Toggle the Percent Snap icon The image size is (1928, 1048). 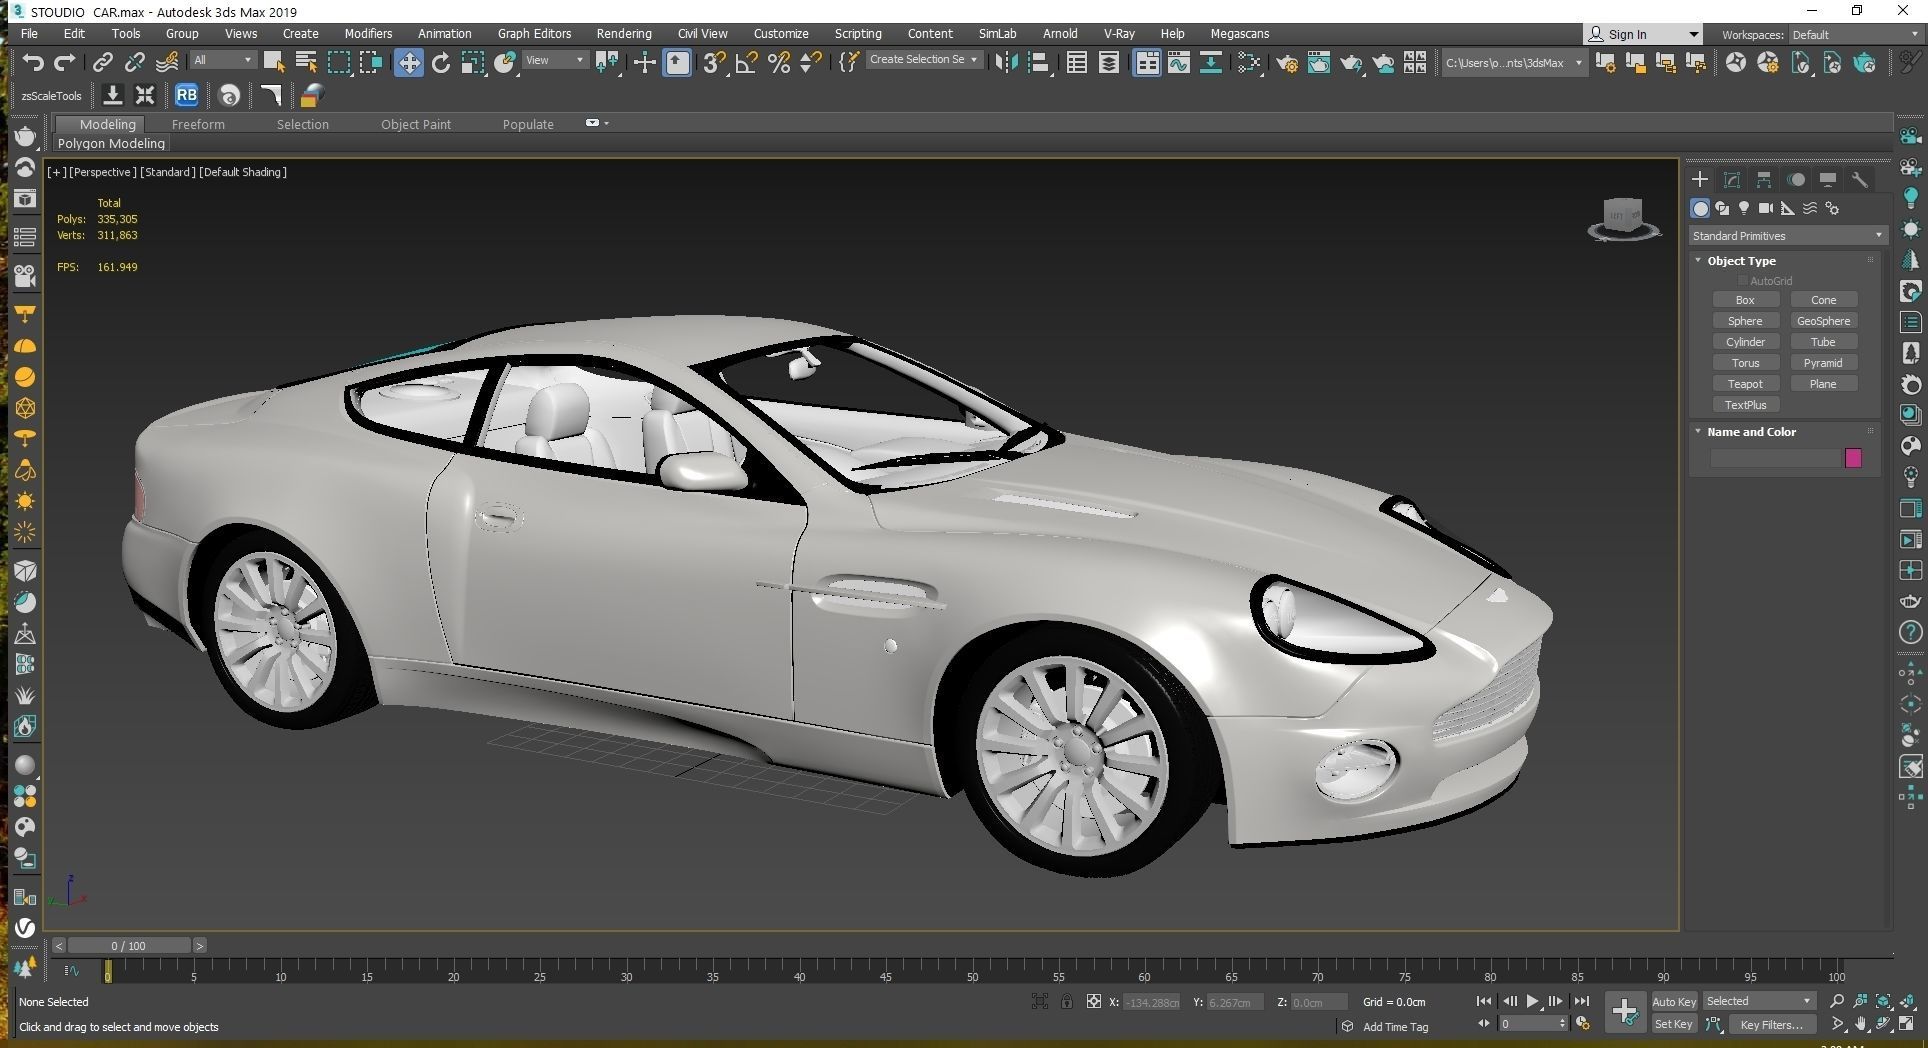point(779,62)
